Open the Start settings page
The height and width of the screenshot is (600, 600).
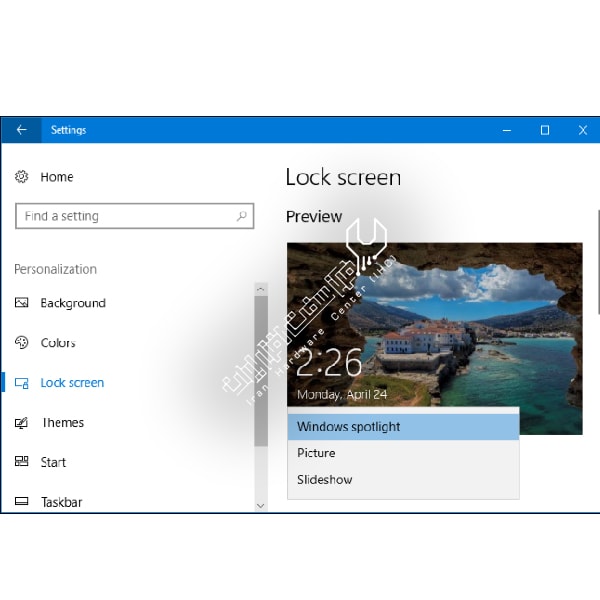53,462
